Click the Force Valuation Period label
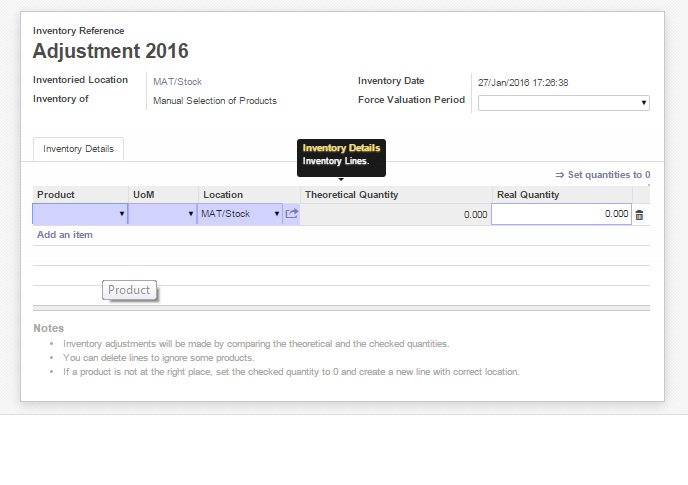688x485 pixels. pos(411,100)
